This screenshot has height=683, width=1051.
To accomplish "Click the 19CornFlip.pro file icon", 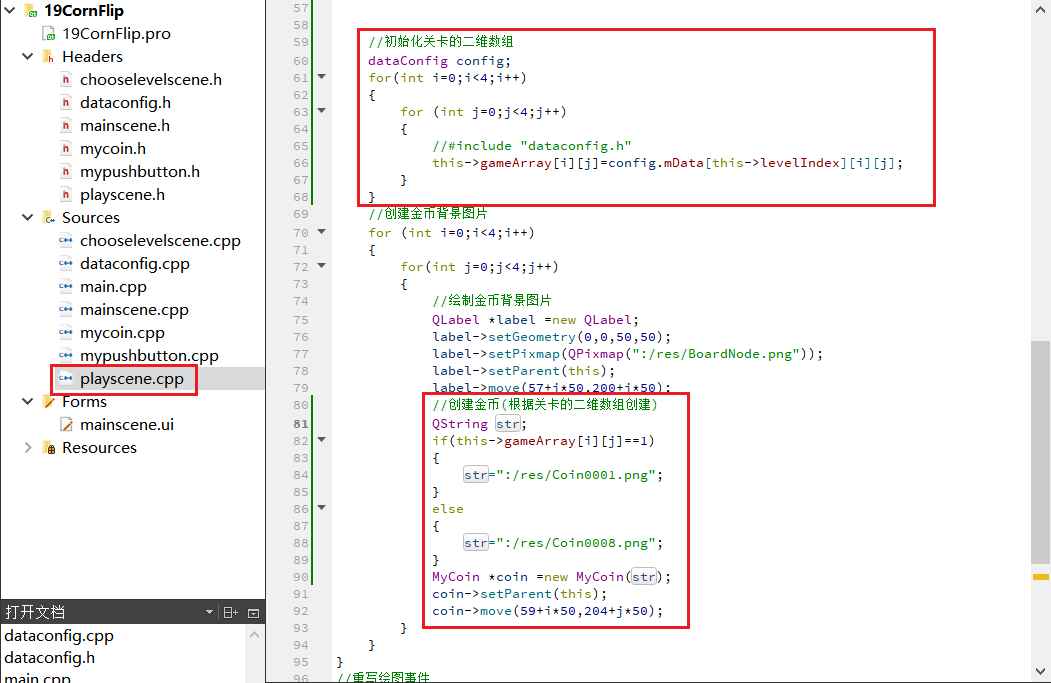I will [48, 34].
